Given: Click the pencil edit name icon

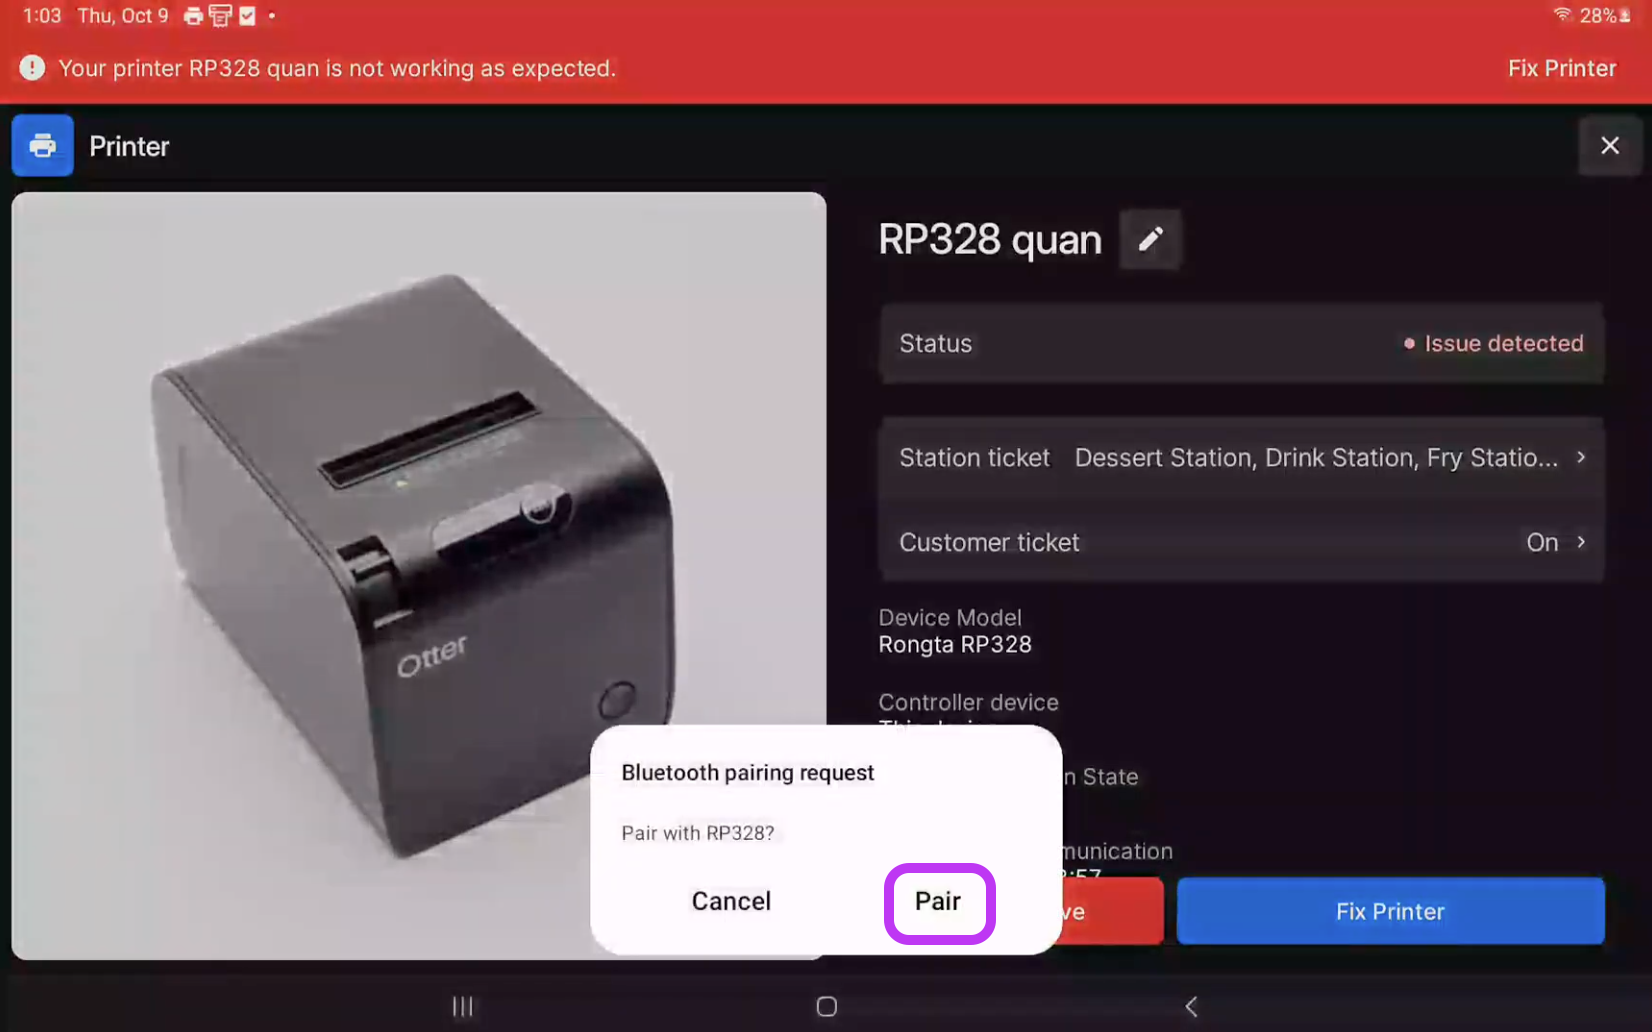Looking at the screenshot, I should coord(1150,239).
